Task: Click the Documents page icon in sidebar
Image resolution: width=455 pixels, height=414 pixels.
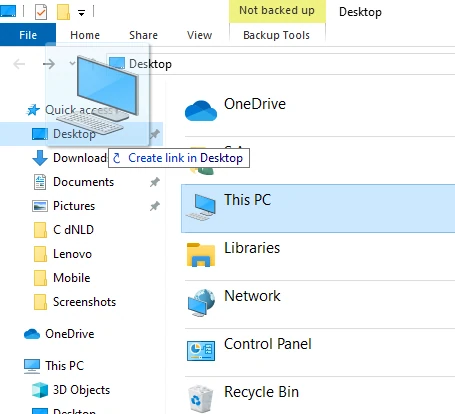Action: pos(40,182)
